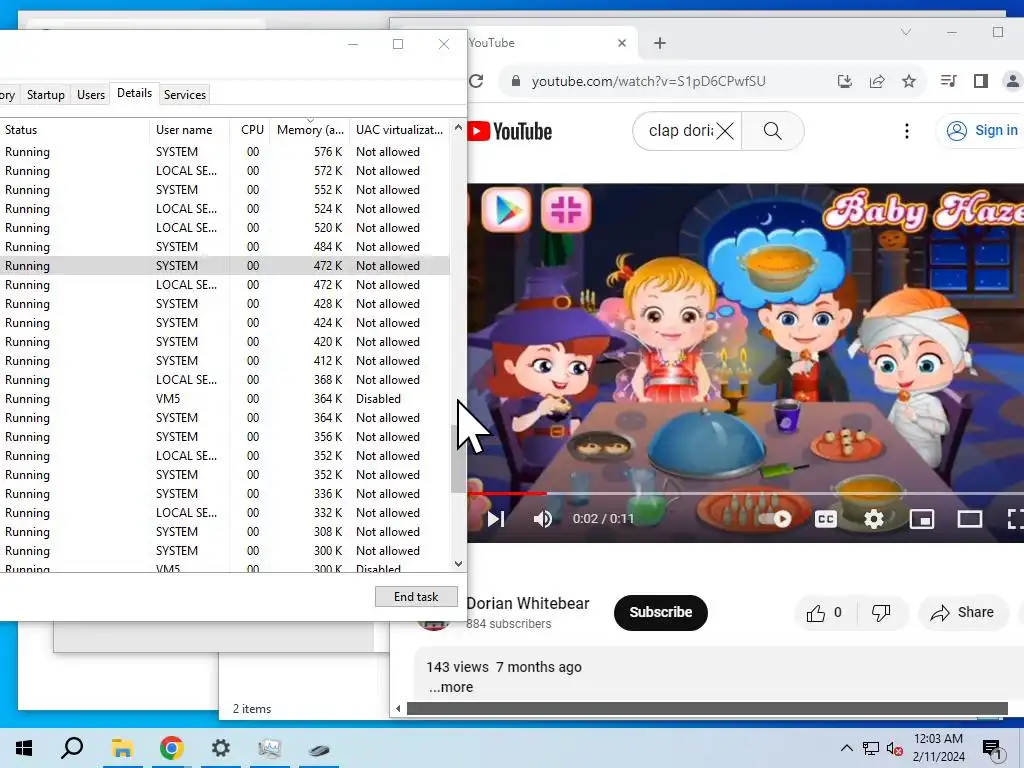Click Task Manager vertical scrollbar thumb
The image size is (1024, 768).
click(458, 459)
